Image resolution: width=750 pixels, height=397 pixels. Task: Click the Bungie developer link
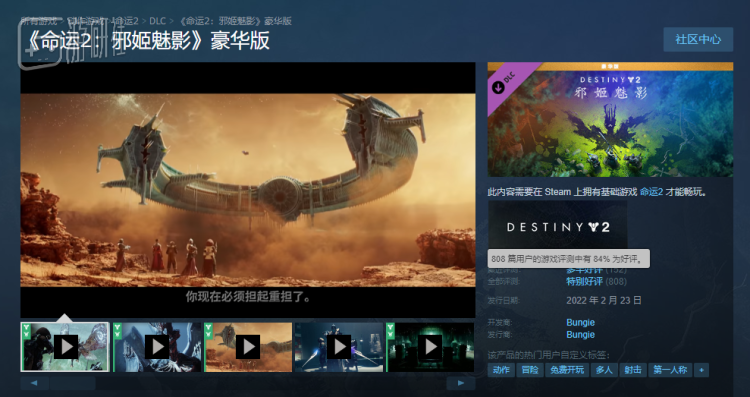coord(580,322)
